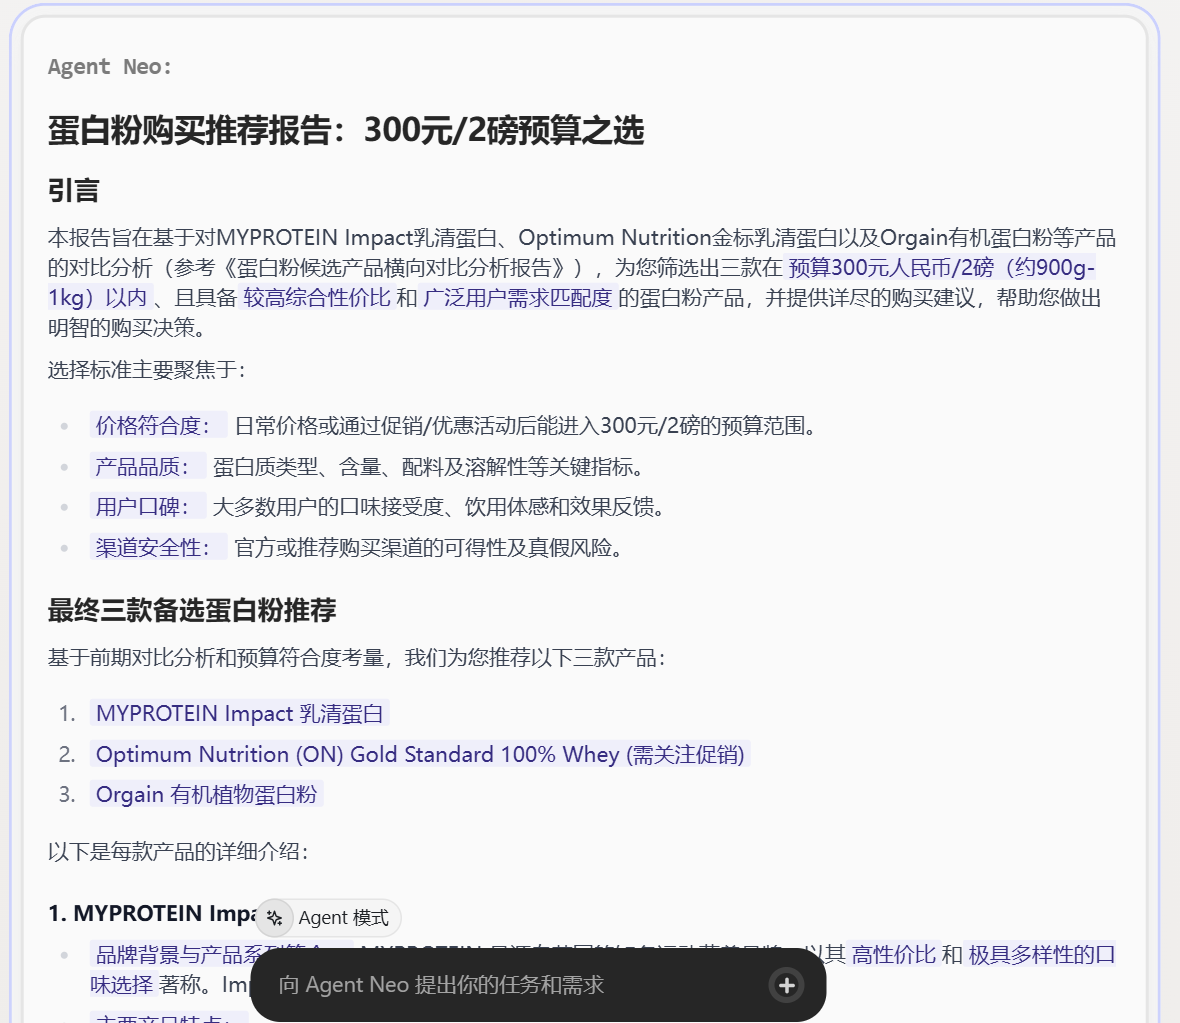Click the Agent 模式 sparkle icon
The width and height of the screenshot is (1180, 1023).
pyautogui.click(x=275, y=918)
